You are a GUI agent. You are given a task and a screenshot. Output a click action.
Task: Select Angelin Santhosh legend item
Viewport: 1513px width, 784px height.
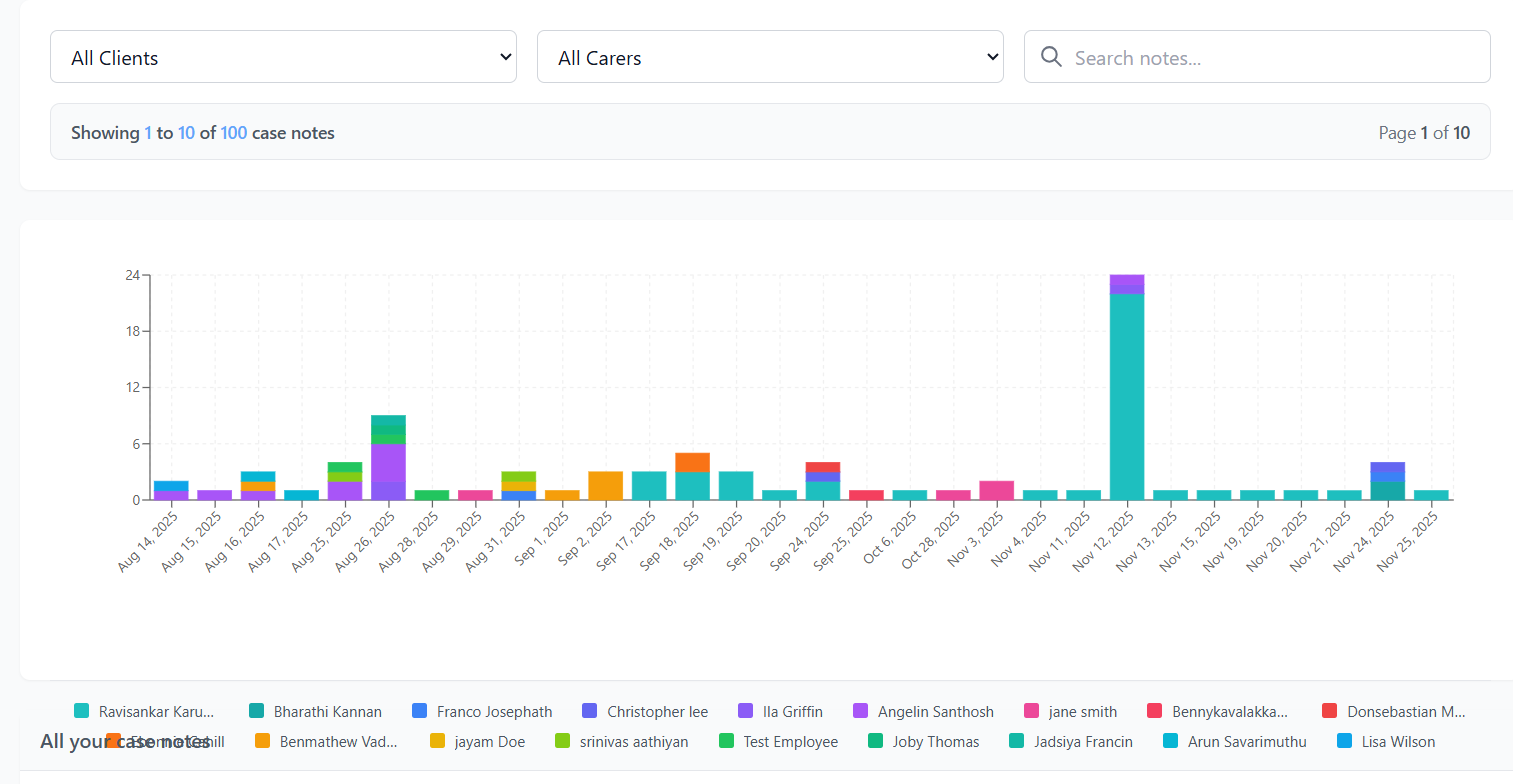[x=935, y=712]
